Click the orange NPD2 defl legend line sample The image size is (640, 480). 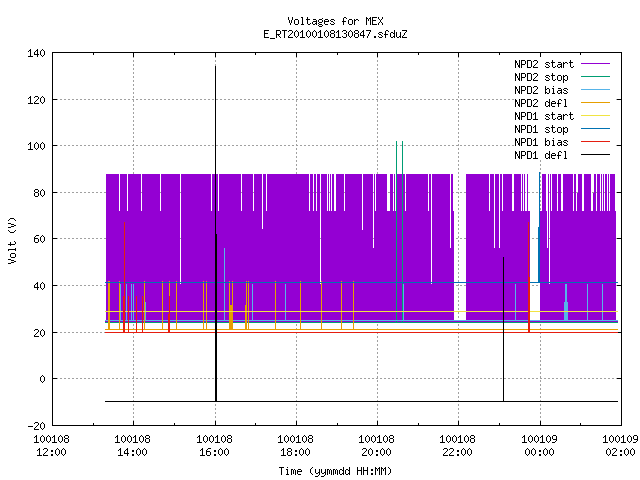point(596,103)
